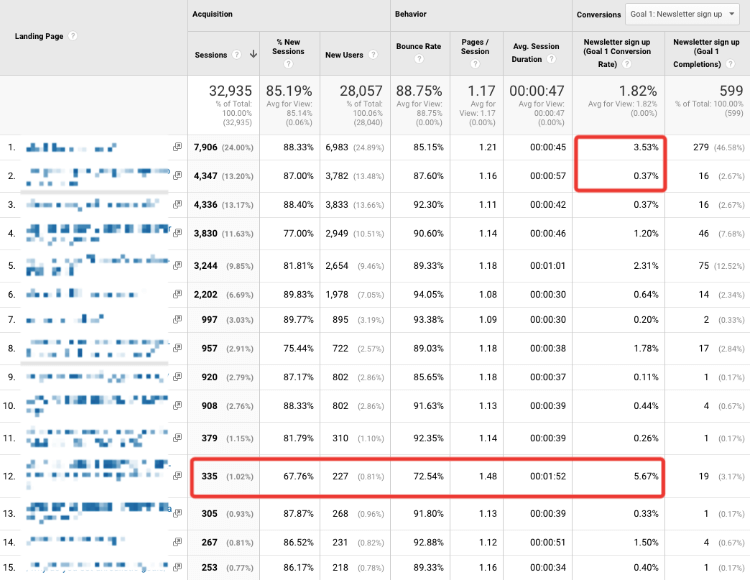
Task: Click the help icon under Bounce Rate
Action: [x=419, y=59]
